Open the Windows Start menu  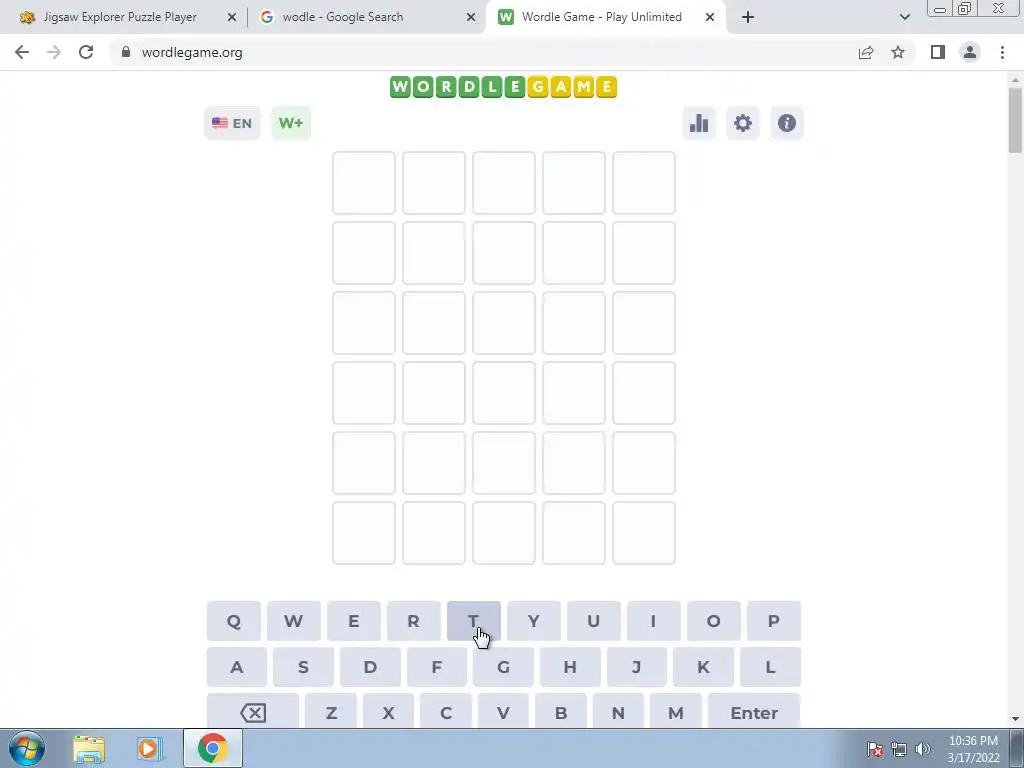[x=27, y=748]
